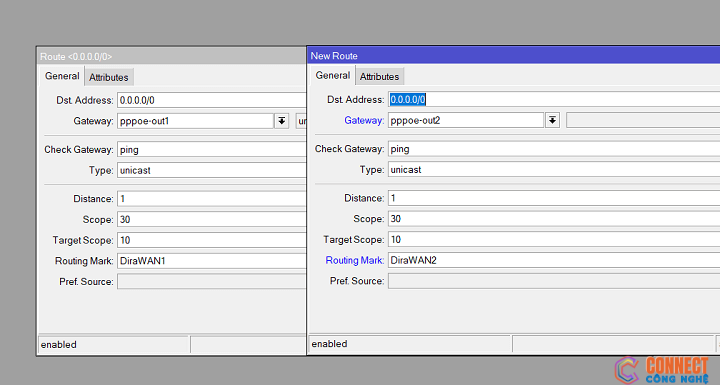Click Check Gateway field in New Route window
The width and height of the screenshot is (720, 385).
(x=554, y=149)
